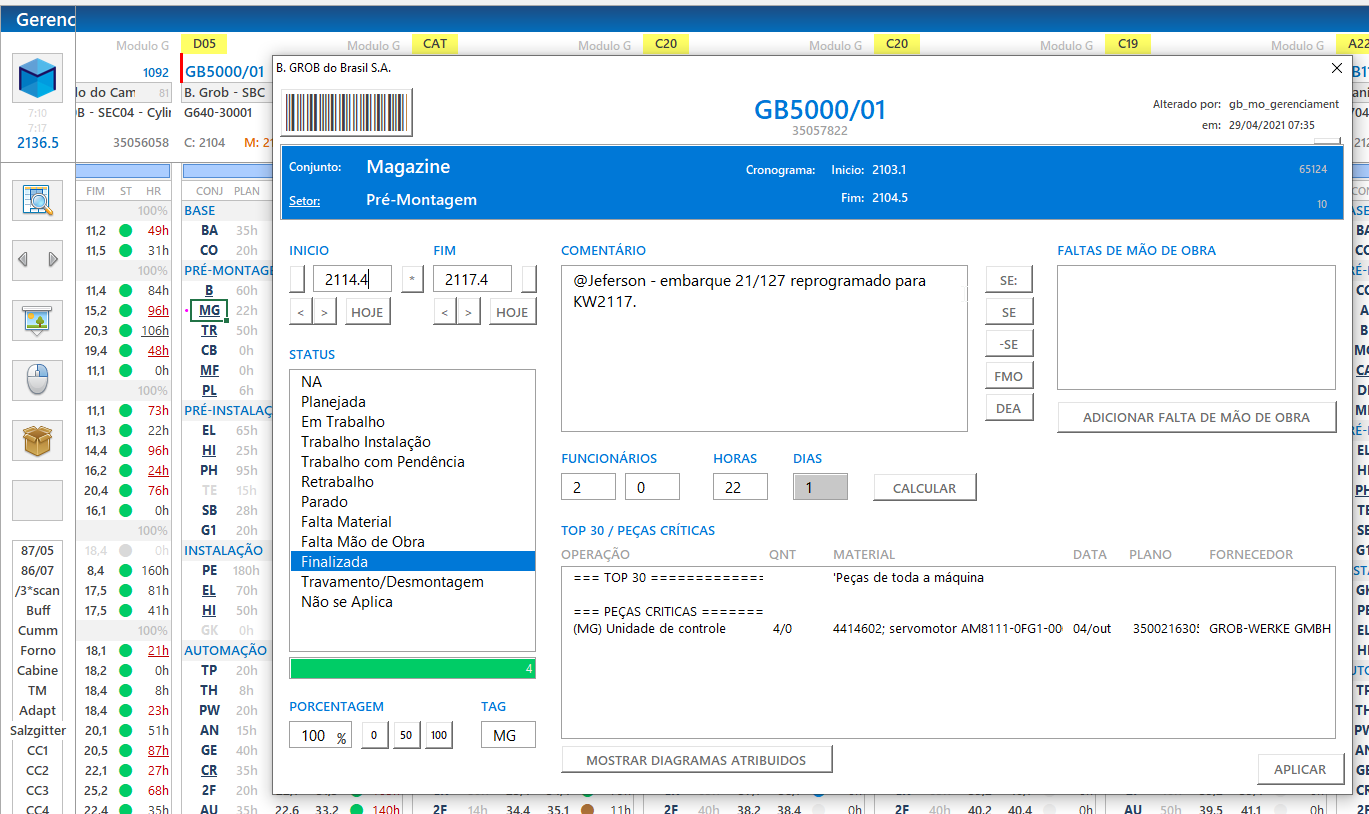The image size is (1369, 814).
Task: Edit the INICIO field showing 2114.4
Action: click(352, 279)
